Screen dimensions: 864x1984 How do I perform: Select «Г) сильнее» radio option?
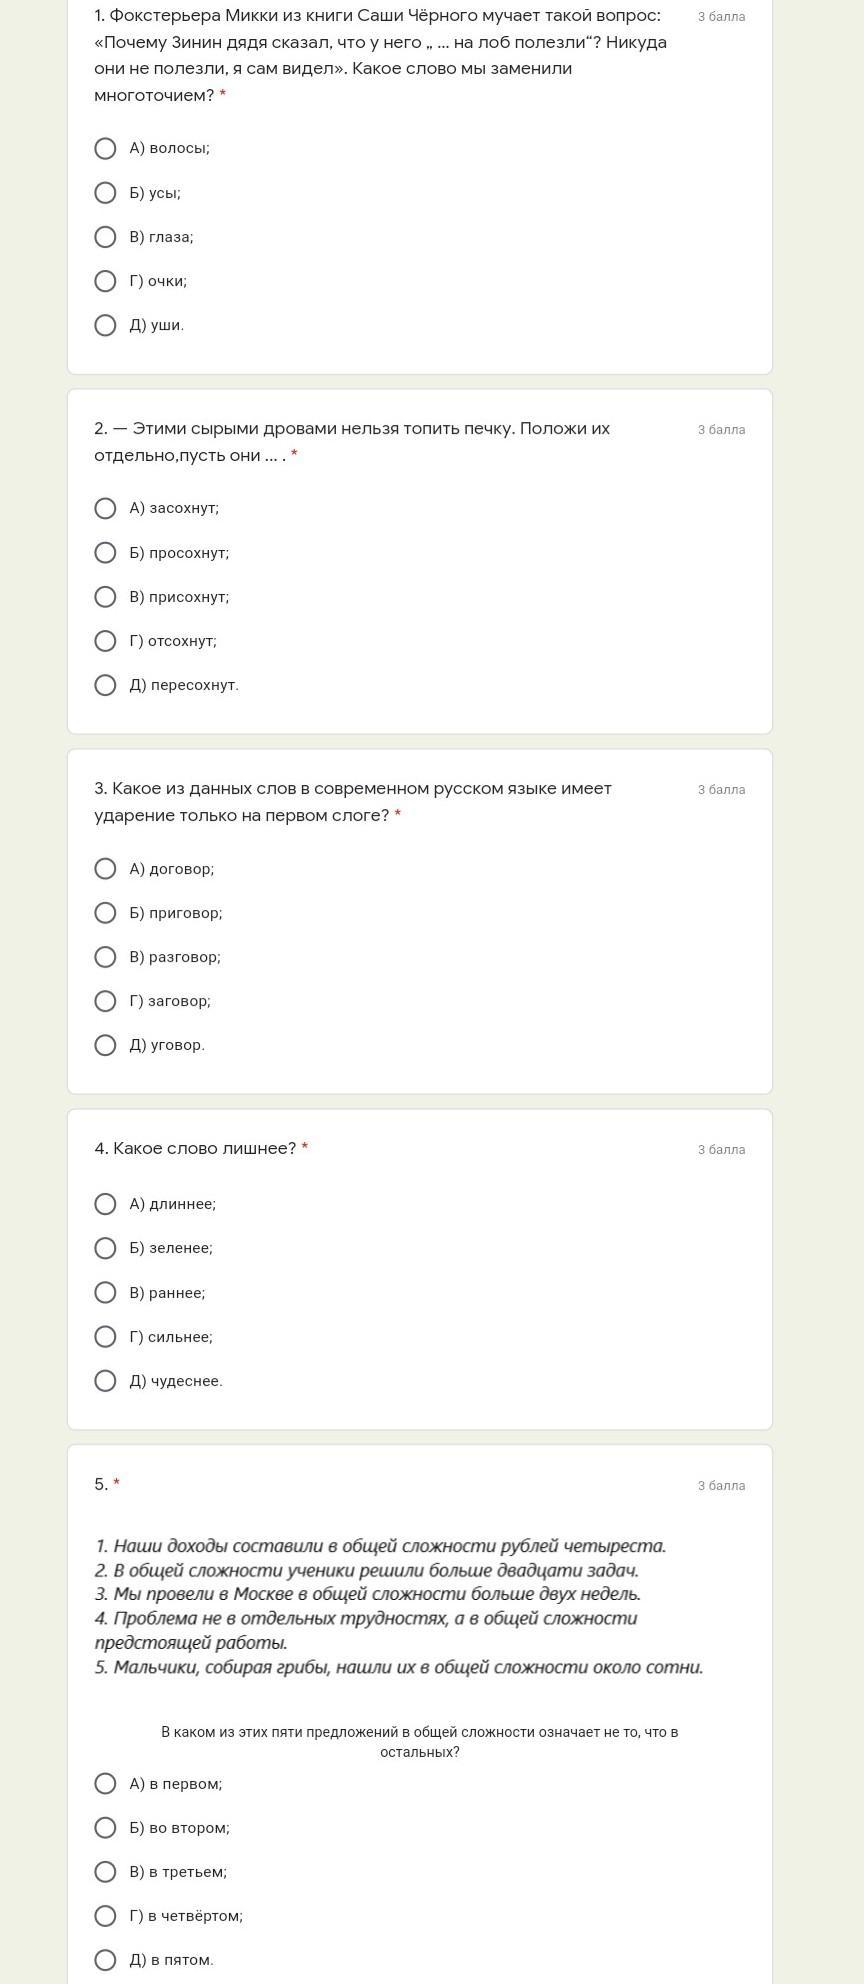105,1337
